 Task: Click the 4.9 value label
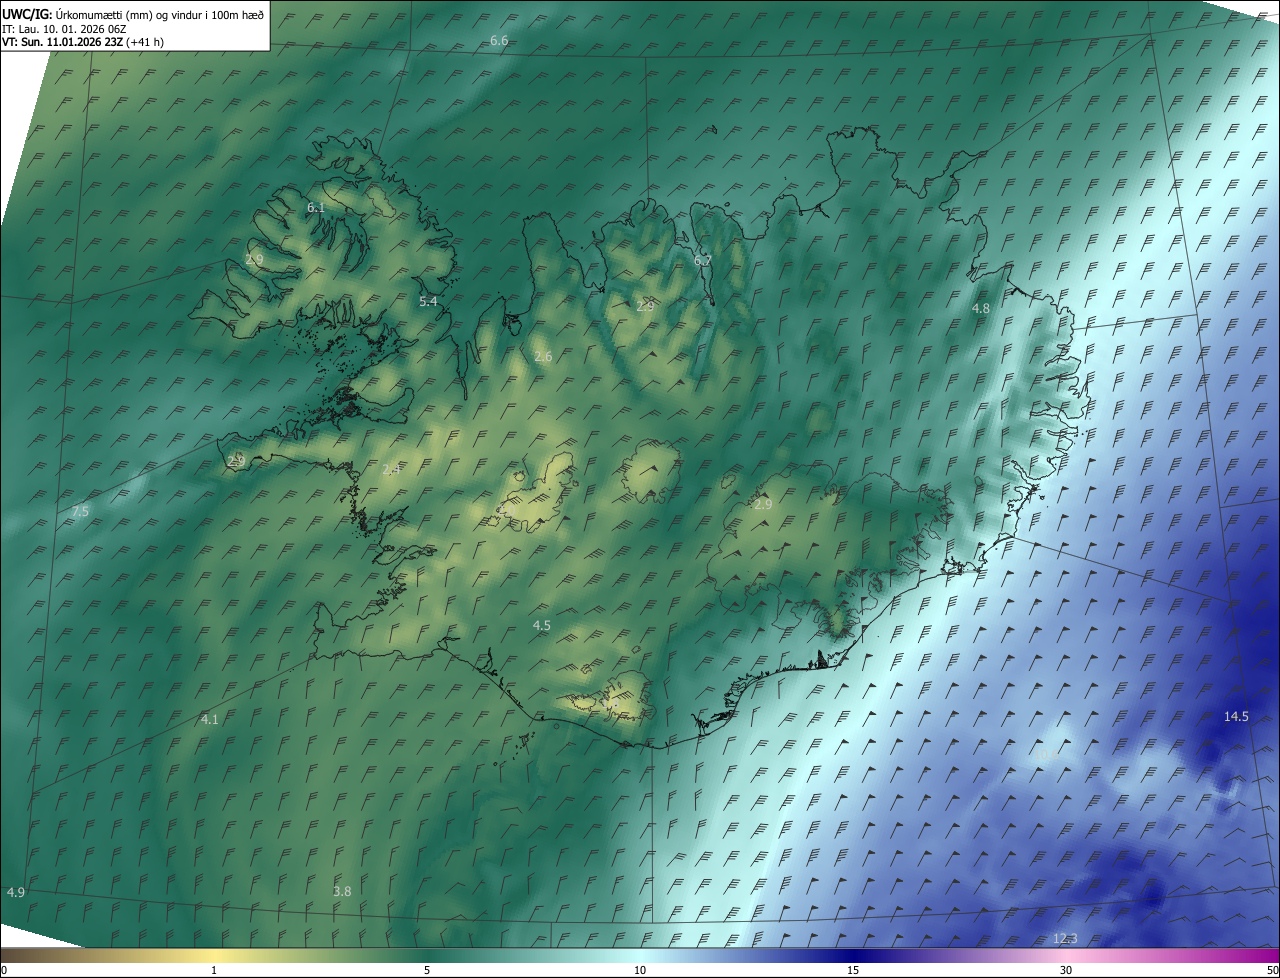[x=15, y=893]
